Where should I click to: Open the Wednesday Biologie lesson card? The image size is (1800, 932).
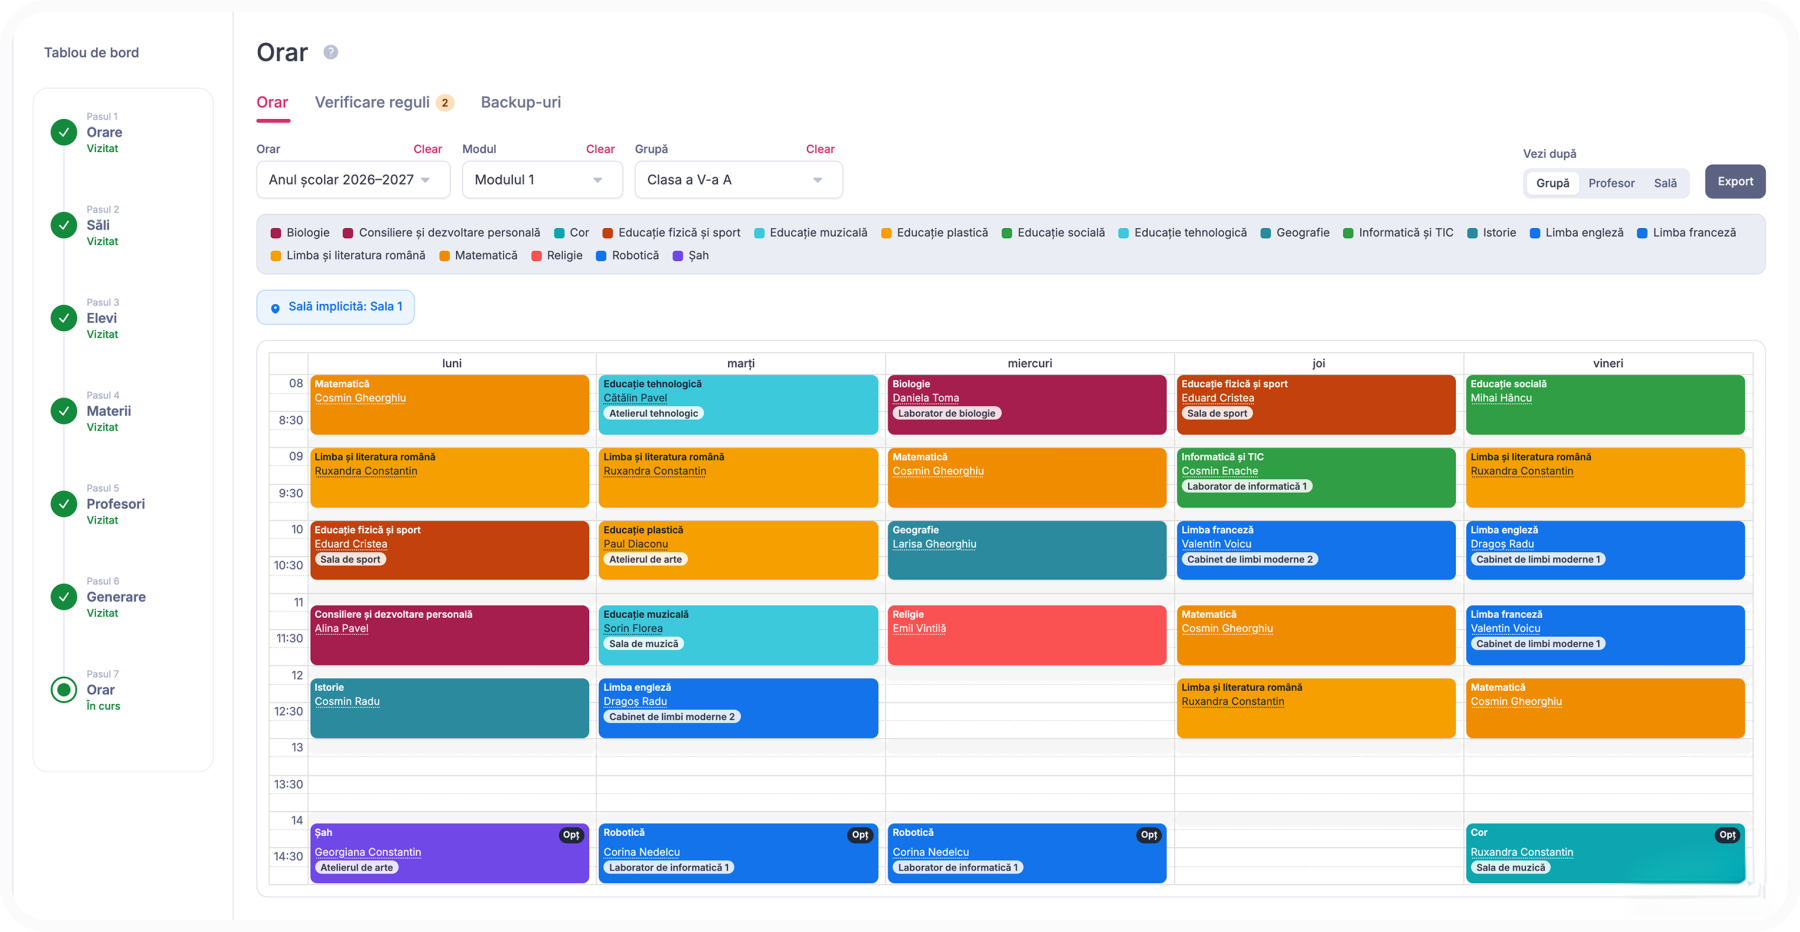1027,405
